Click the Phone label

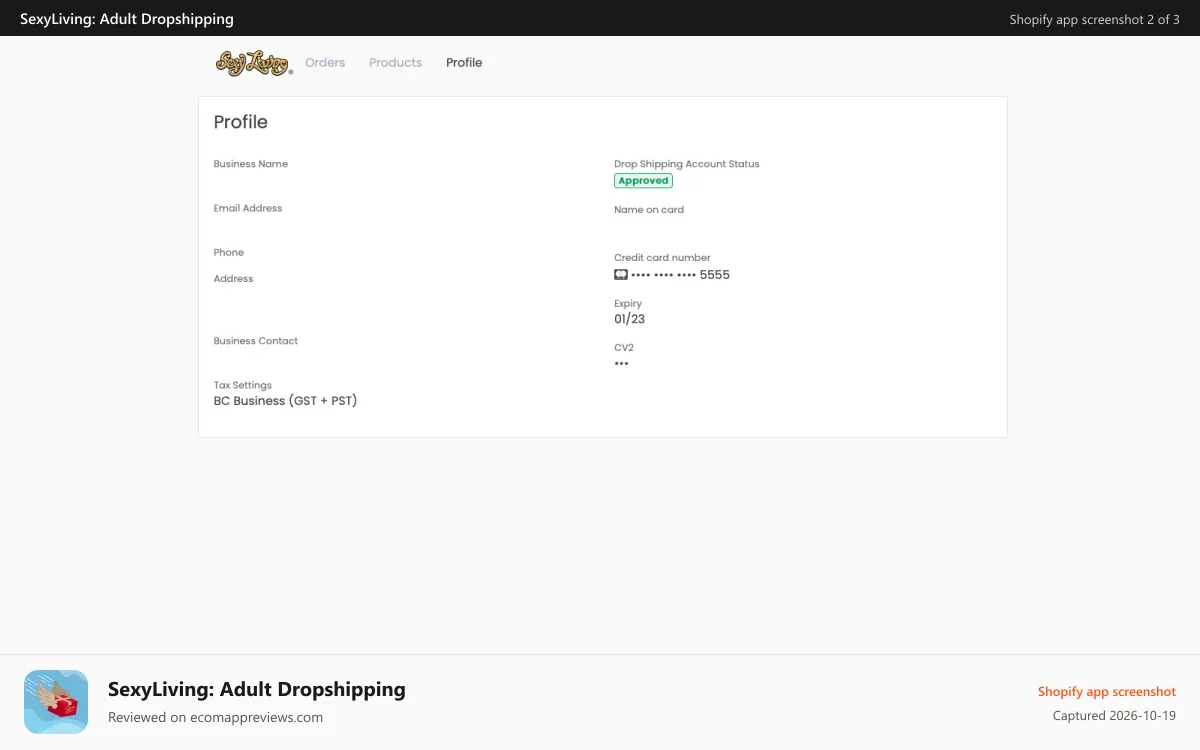229,252
